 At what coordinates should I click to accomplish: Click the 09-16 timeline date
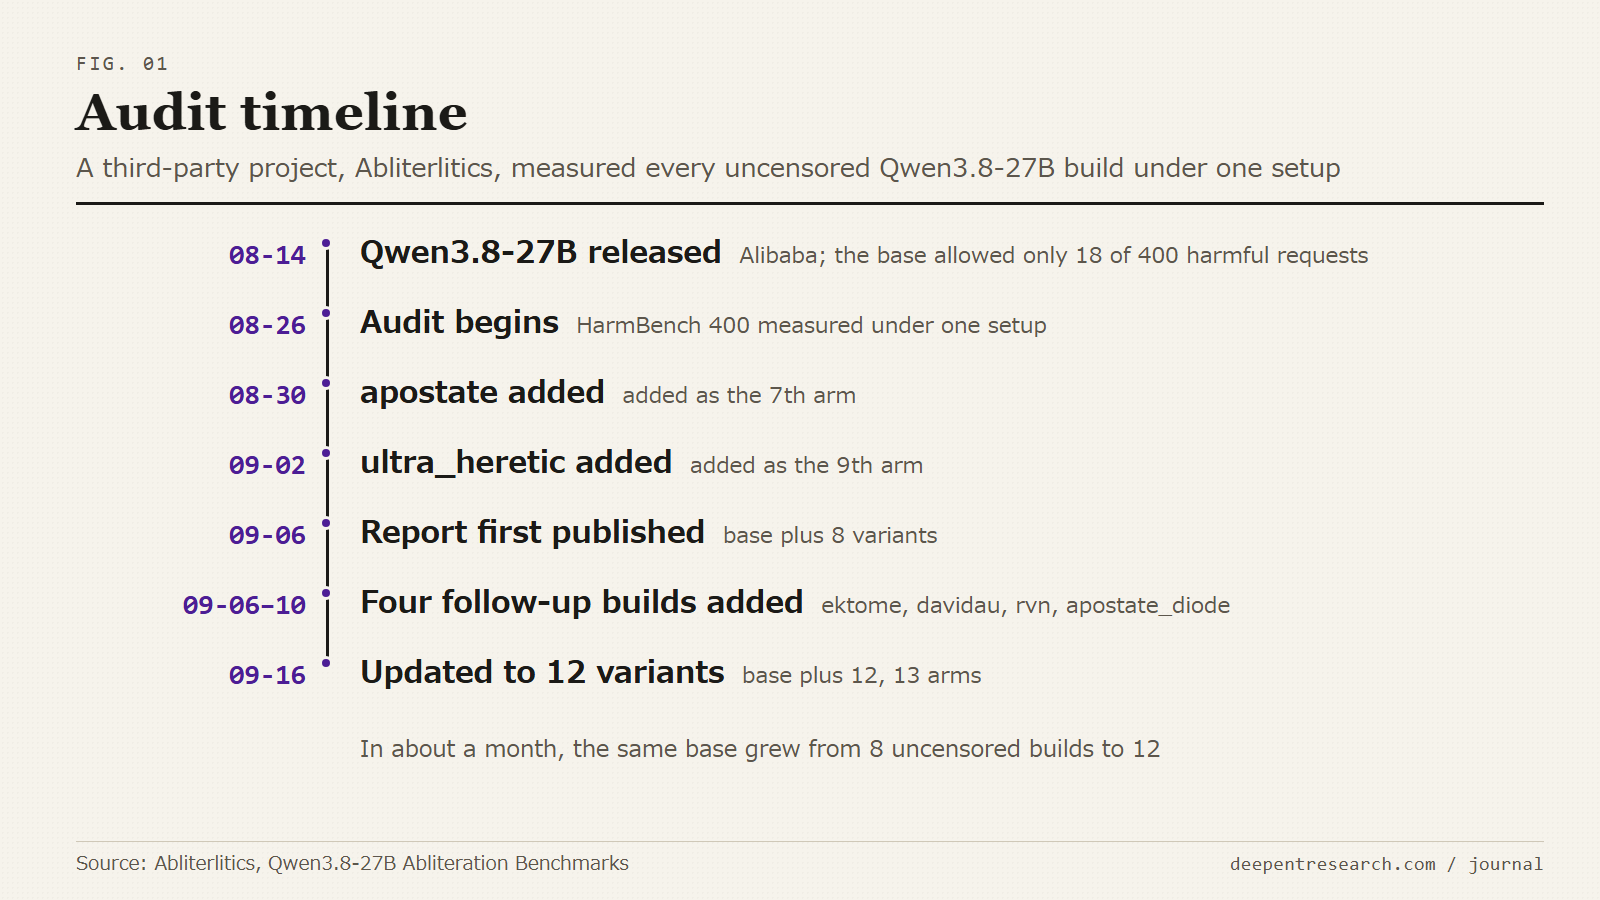pyautogui.click(x=267, y=675)
